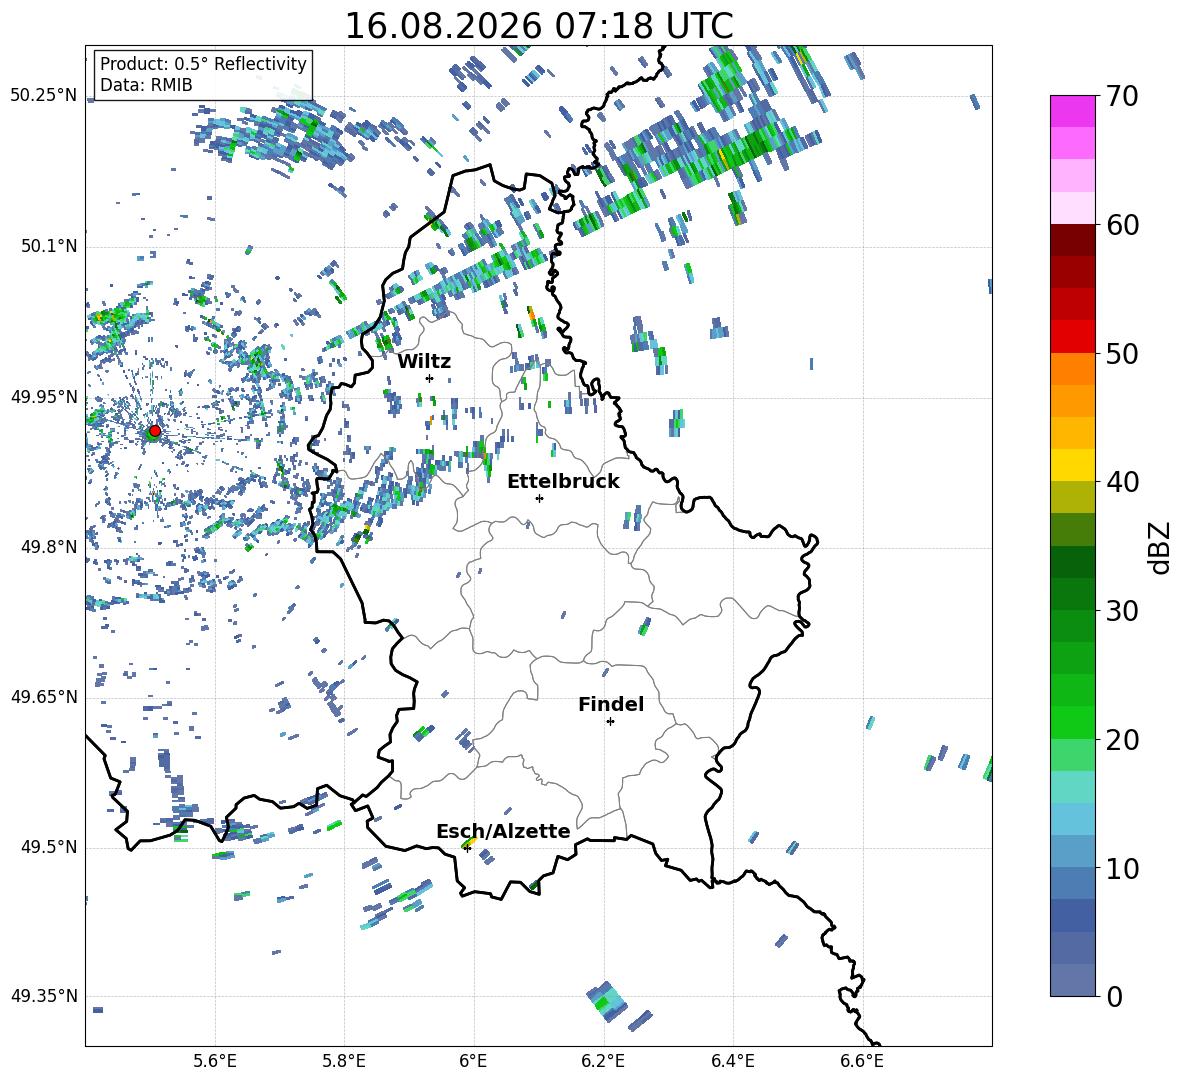The image size is (1184, 1081).
Task: Click the Data: RMIB source text
Action: (x=146, y=85)
